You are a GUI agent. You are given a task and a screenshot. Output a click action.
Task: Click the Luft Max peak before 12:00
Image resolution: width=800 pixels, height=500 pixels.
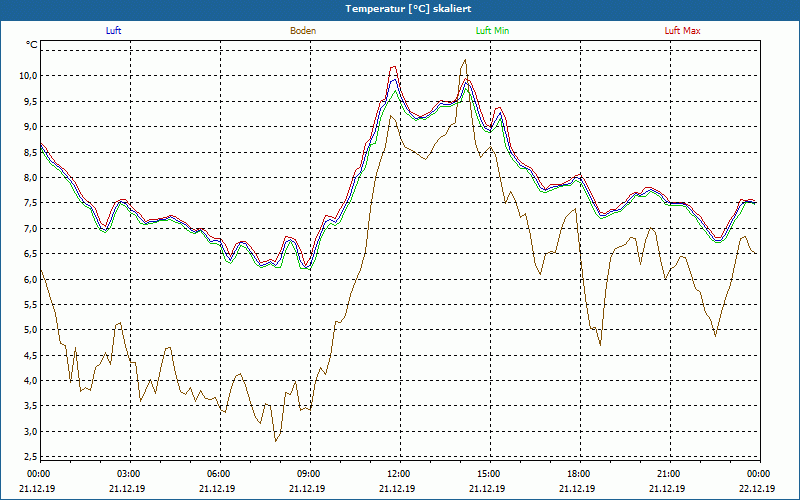(393, 67)
